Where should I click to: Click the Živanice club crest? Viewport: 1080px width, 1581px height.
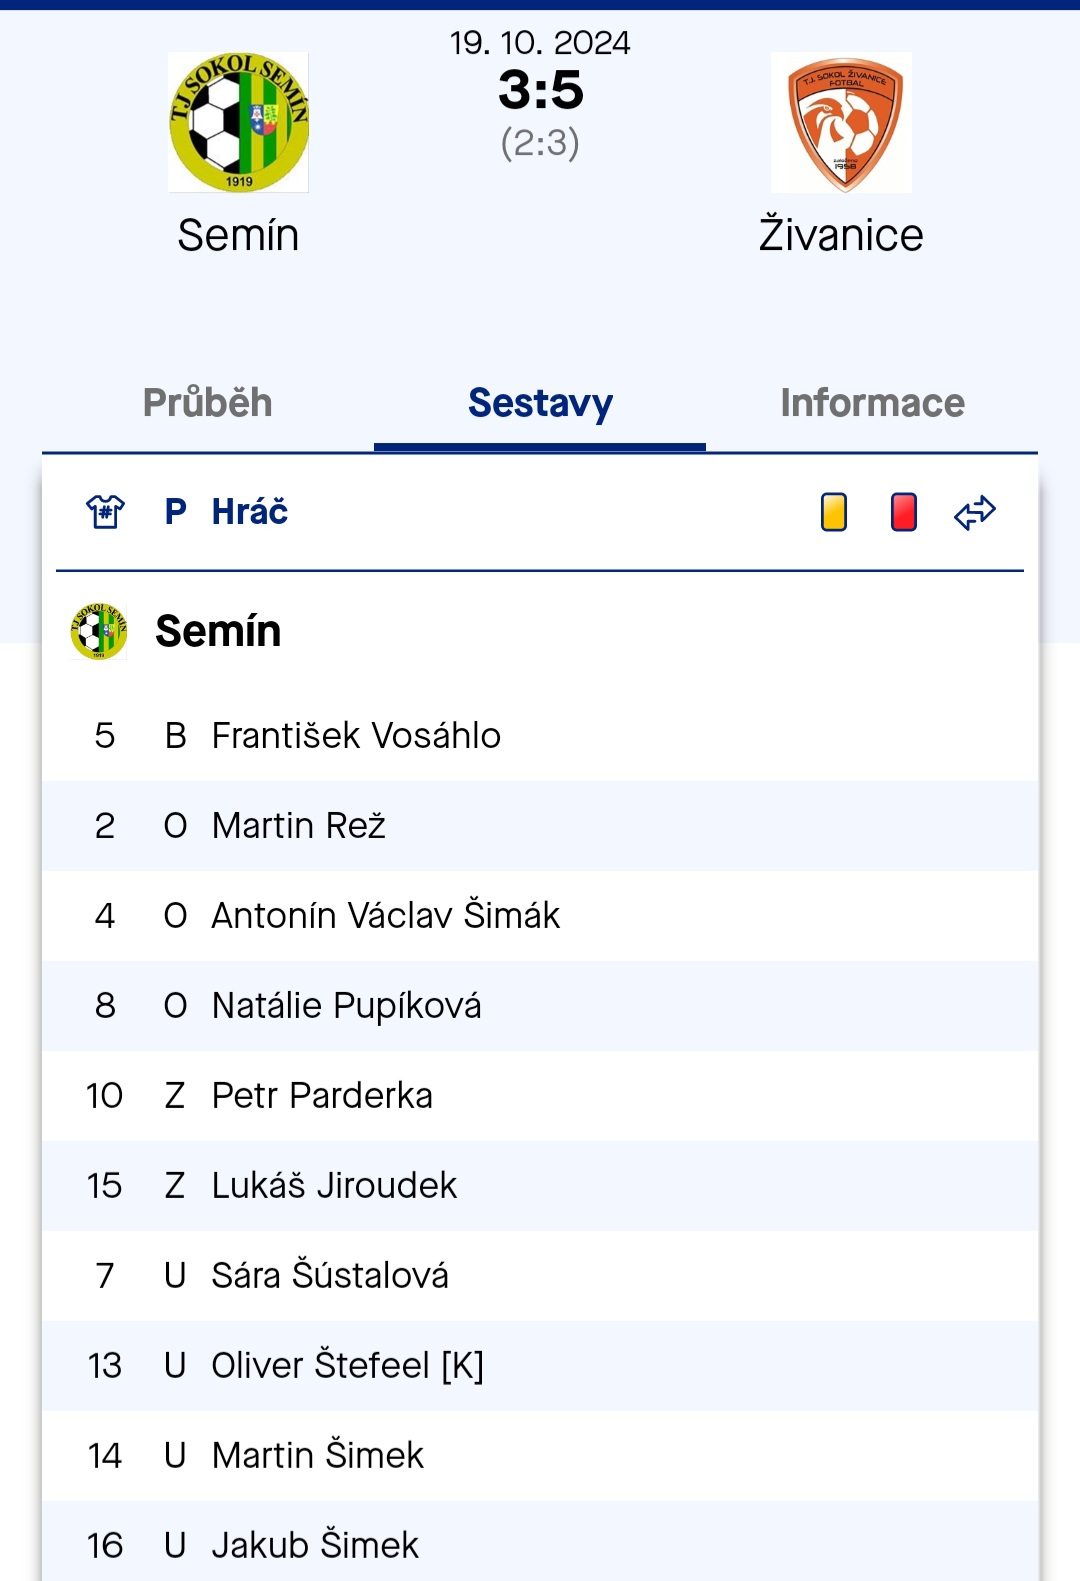tap(841, 122)
